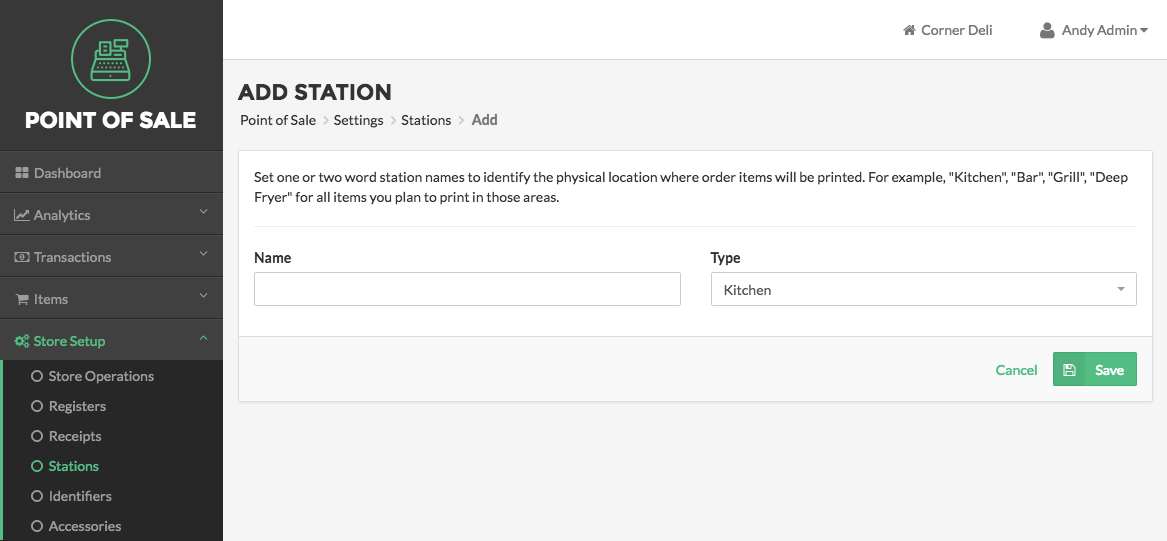Click the Stations breadcrumb link
Image resolution: width=1167 pixels, height=541 pixels.
click(x=426, y=120)
